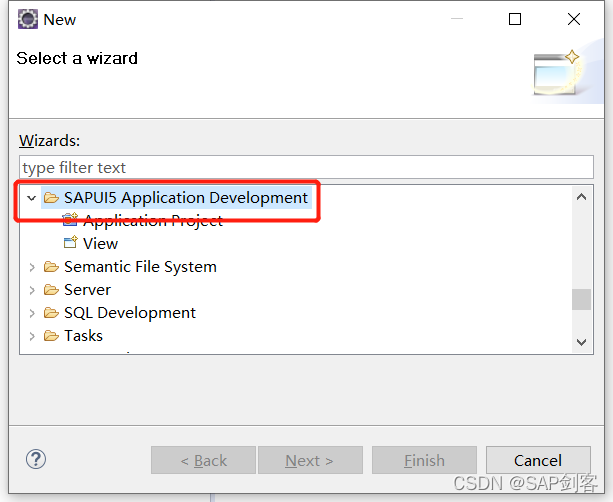Select the Tasks entry
The height and width of the screenshot is (502, 613).
[83, 336]
